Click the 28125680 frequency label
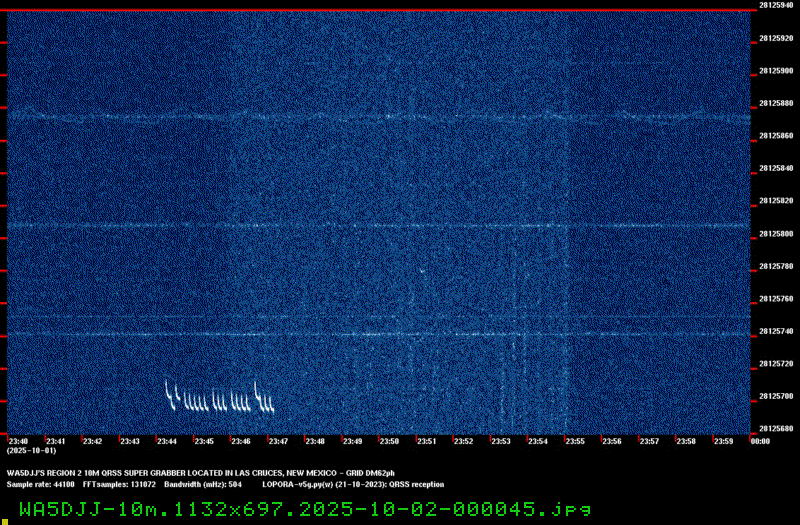Image resolution: width=800 pixels, height=525 pixels. point(776,429)
